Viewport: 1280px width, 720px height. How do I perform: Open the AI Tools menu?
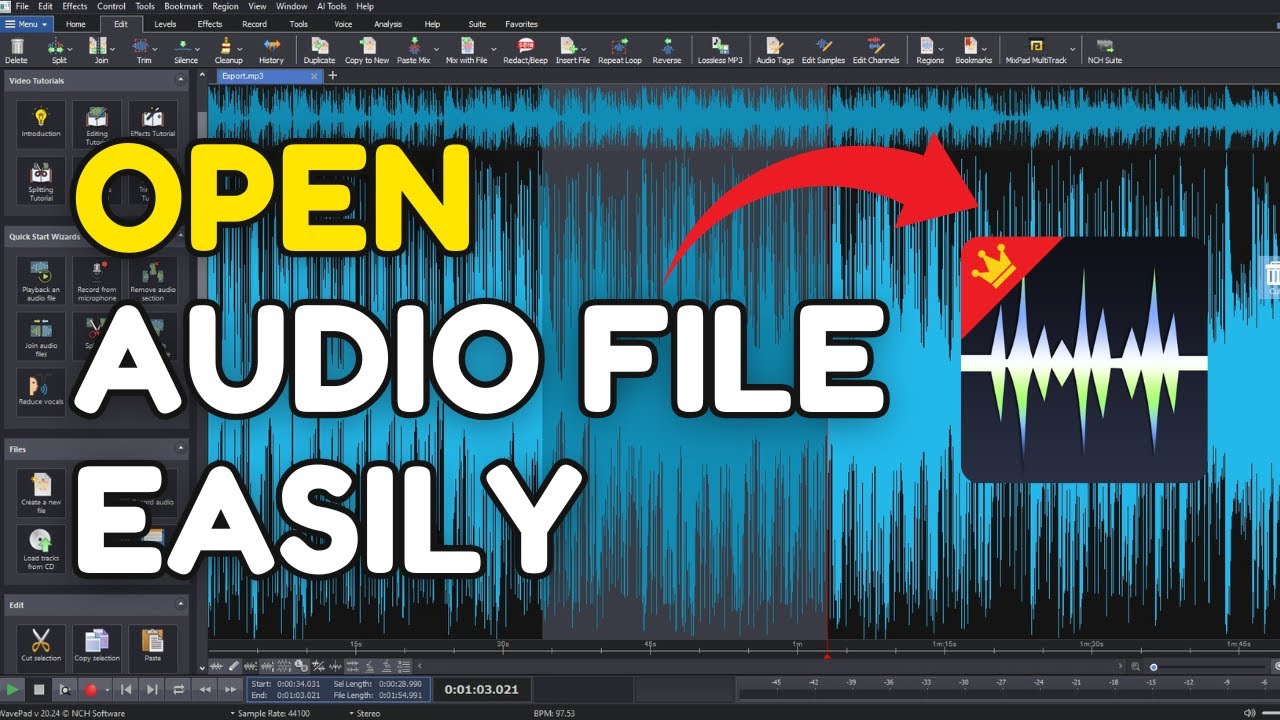point(331,6)
